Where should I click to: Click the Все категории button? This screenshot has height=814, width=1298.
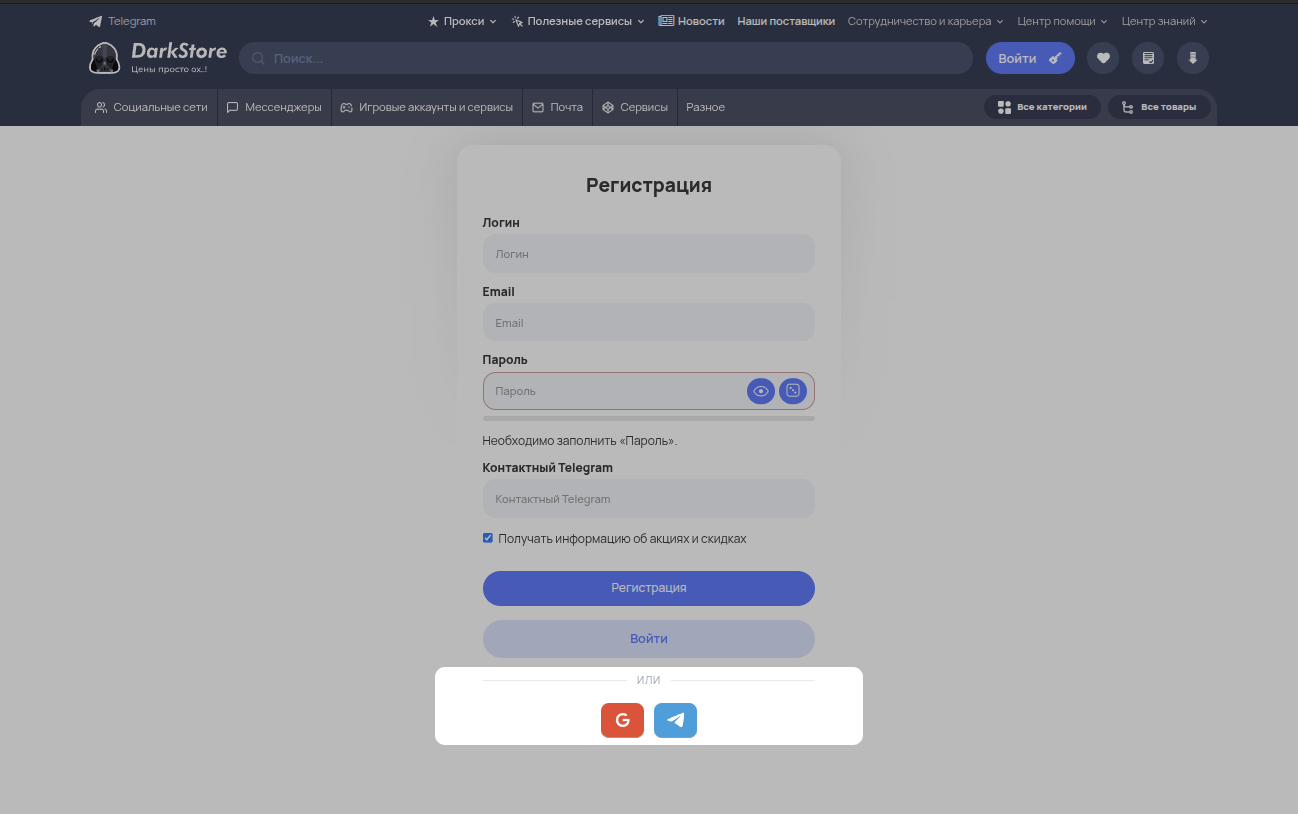tap(1042, 107)
